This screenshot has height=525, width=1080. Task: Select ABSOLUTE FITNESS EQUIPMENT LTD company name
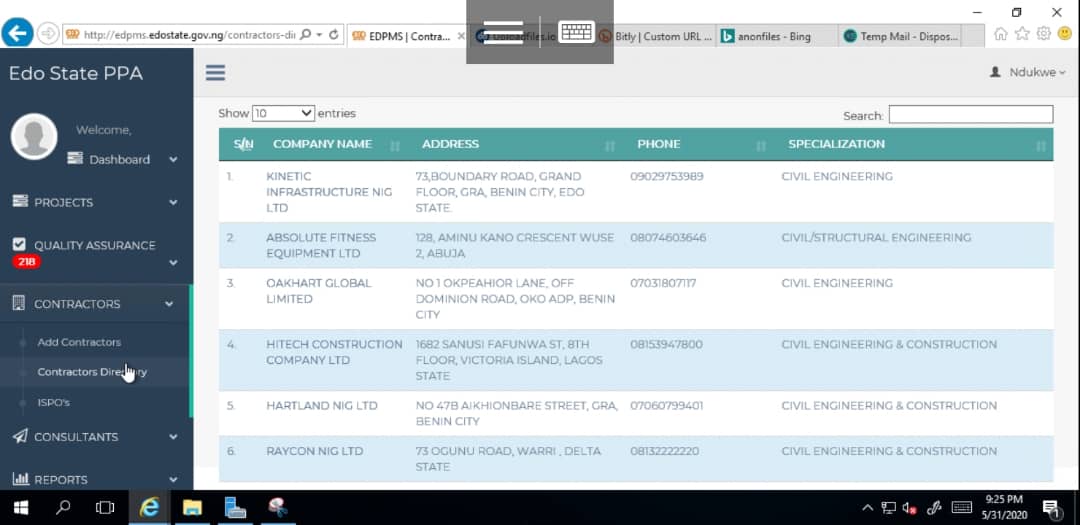point(321,245)
